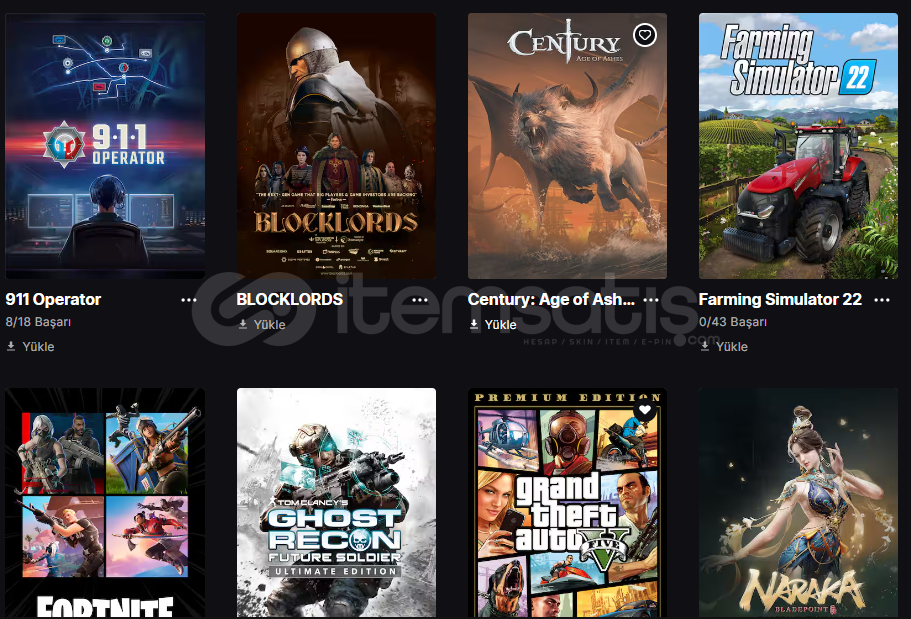This screenshot has height=619, width=911.
Task: Open three-dot menu for 911 Operator
Action: tap(188, 300)
